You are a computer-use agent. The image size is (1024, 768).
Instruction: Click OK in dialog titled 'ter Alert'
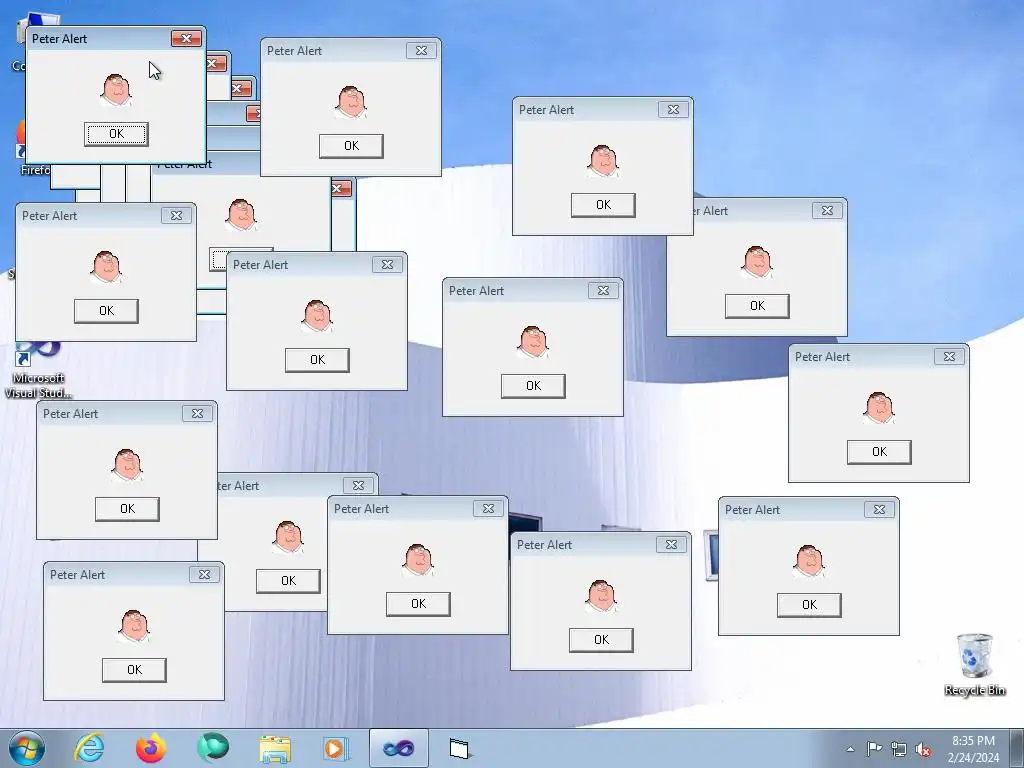(x=288, y=581)
